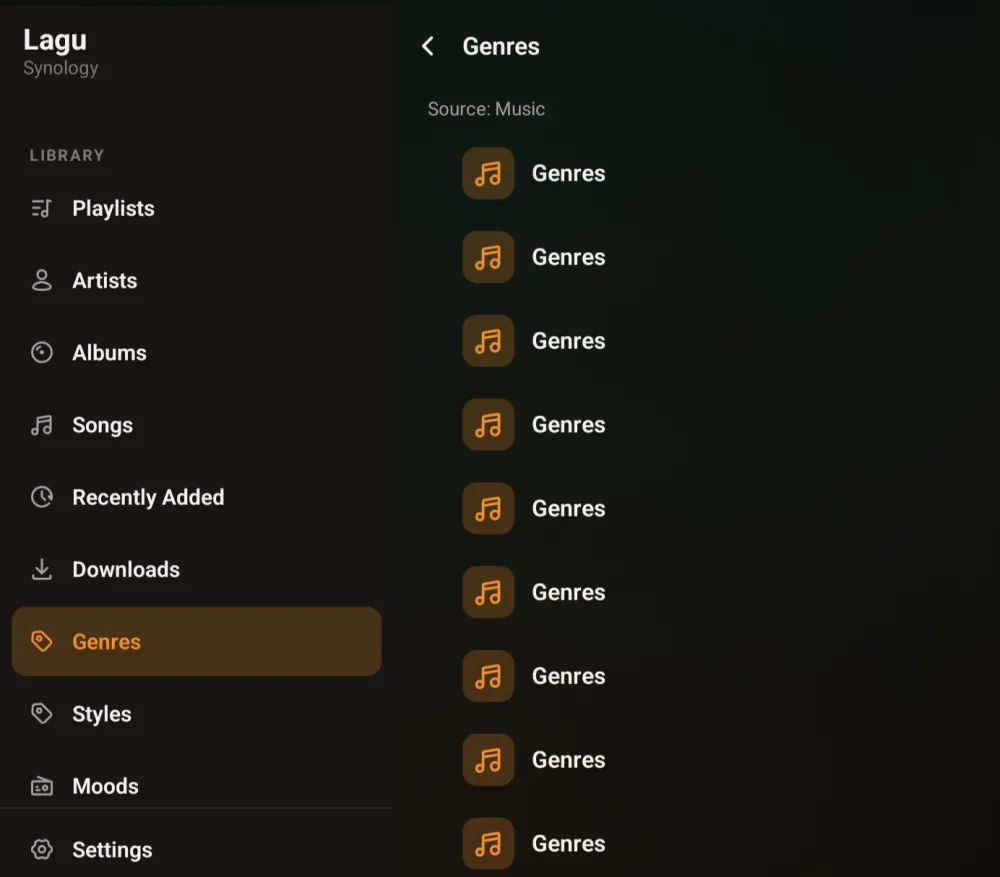1000x877 pixels.
Task: Click the Styles tag icon
Action: [x=41, y=713]
